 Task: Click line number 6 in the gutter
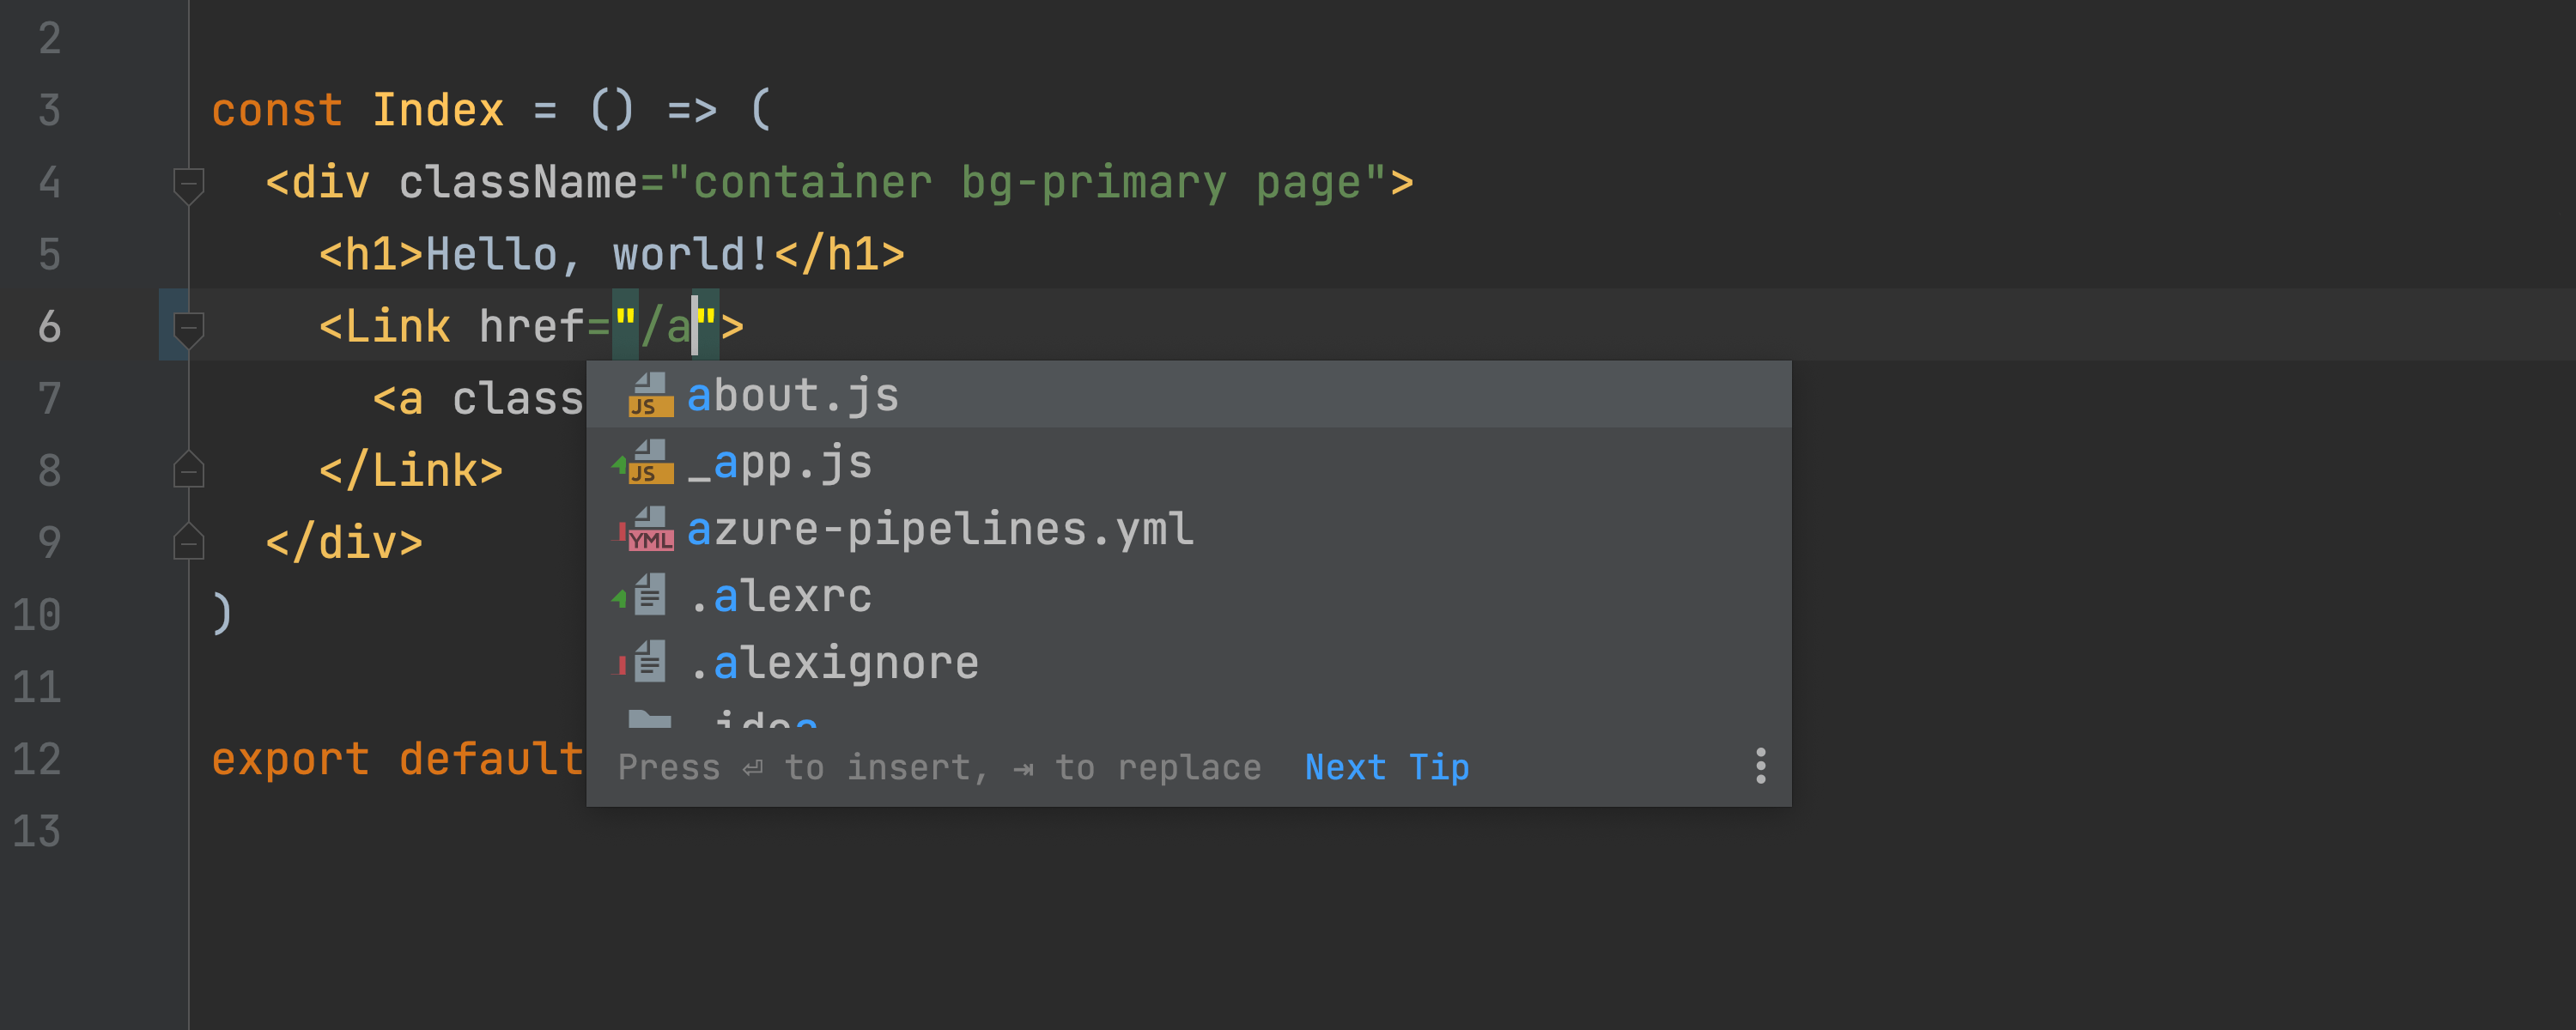(49, 327)
